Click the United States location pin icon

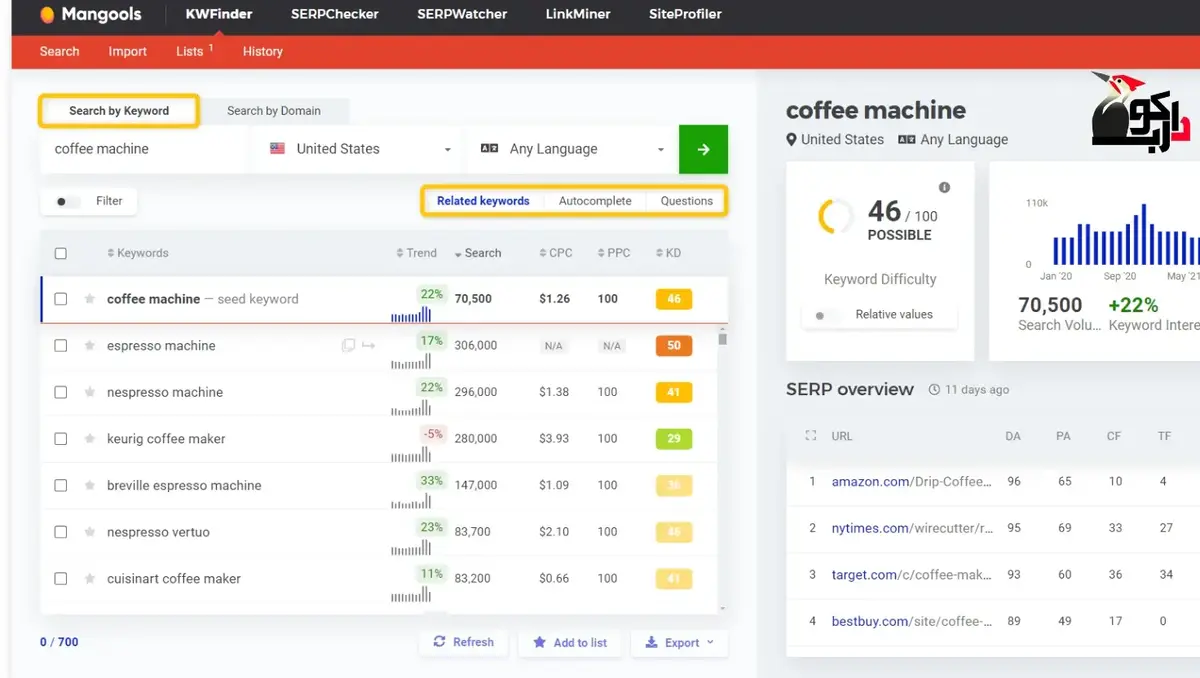pyautogui.click(x=791, y=140)
